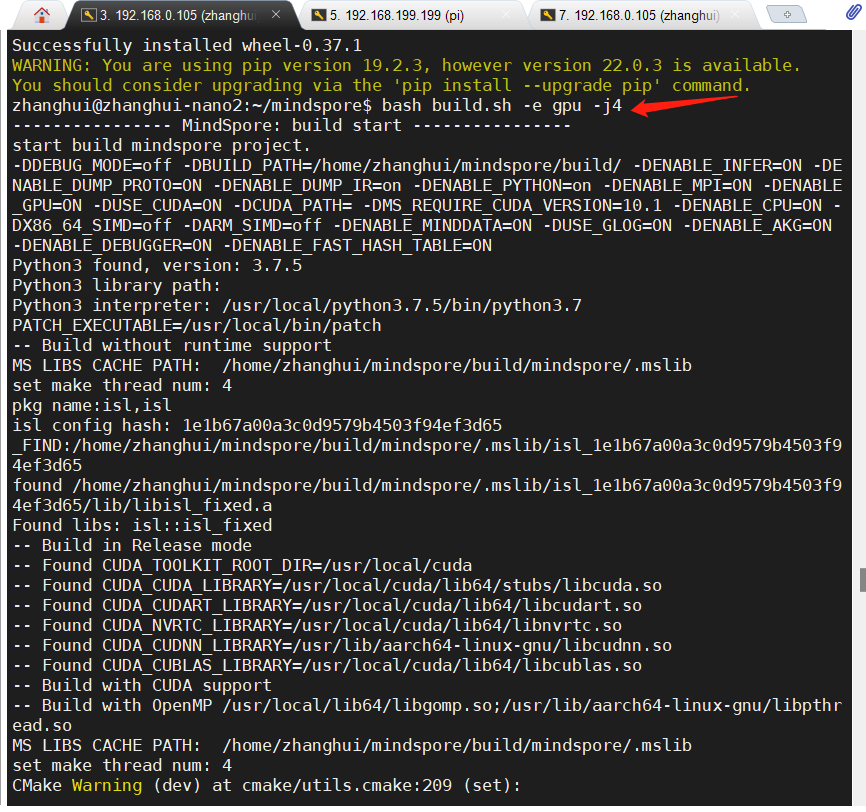Click the '-- Build without runtime support' line
This screenshot has height=812, width=866.
pos(172,345)
